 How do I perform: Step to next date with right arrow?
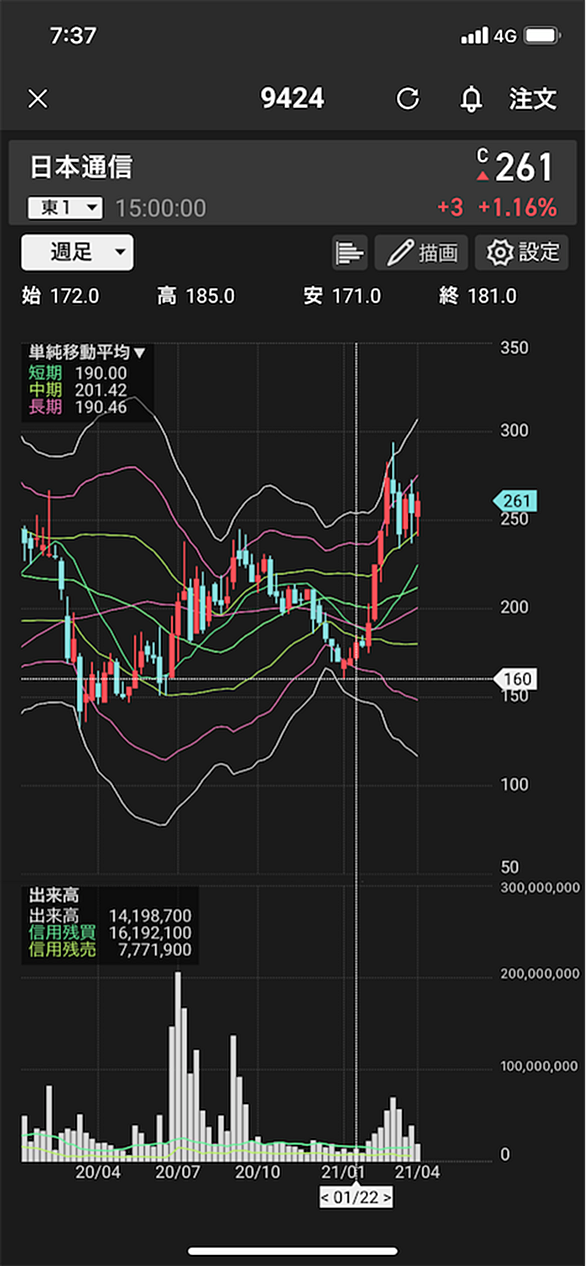coord(386,1198)
